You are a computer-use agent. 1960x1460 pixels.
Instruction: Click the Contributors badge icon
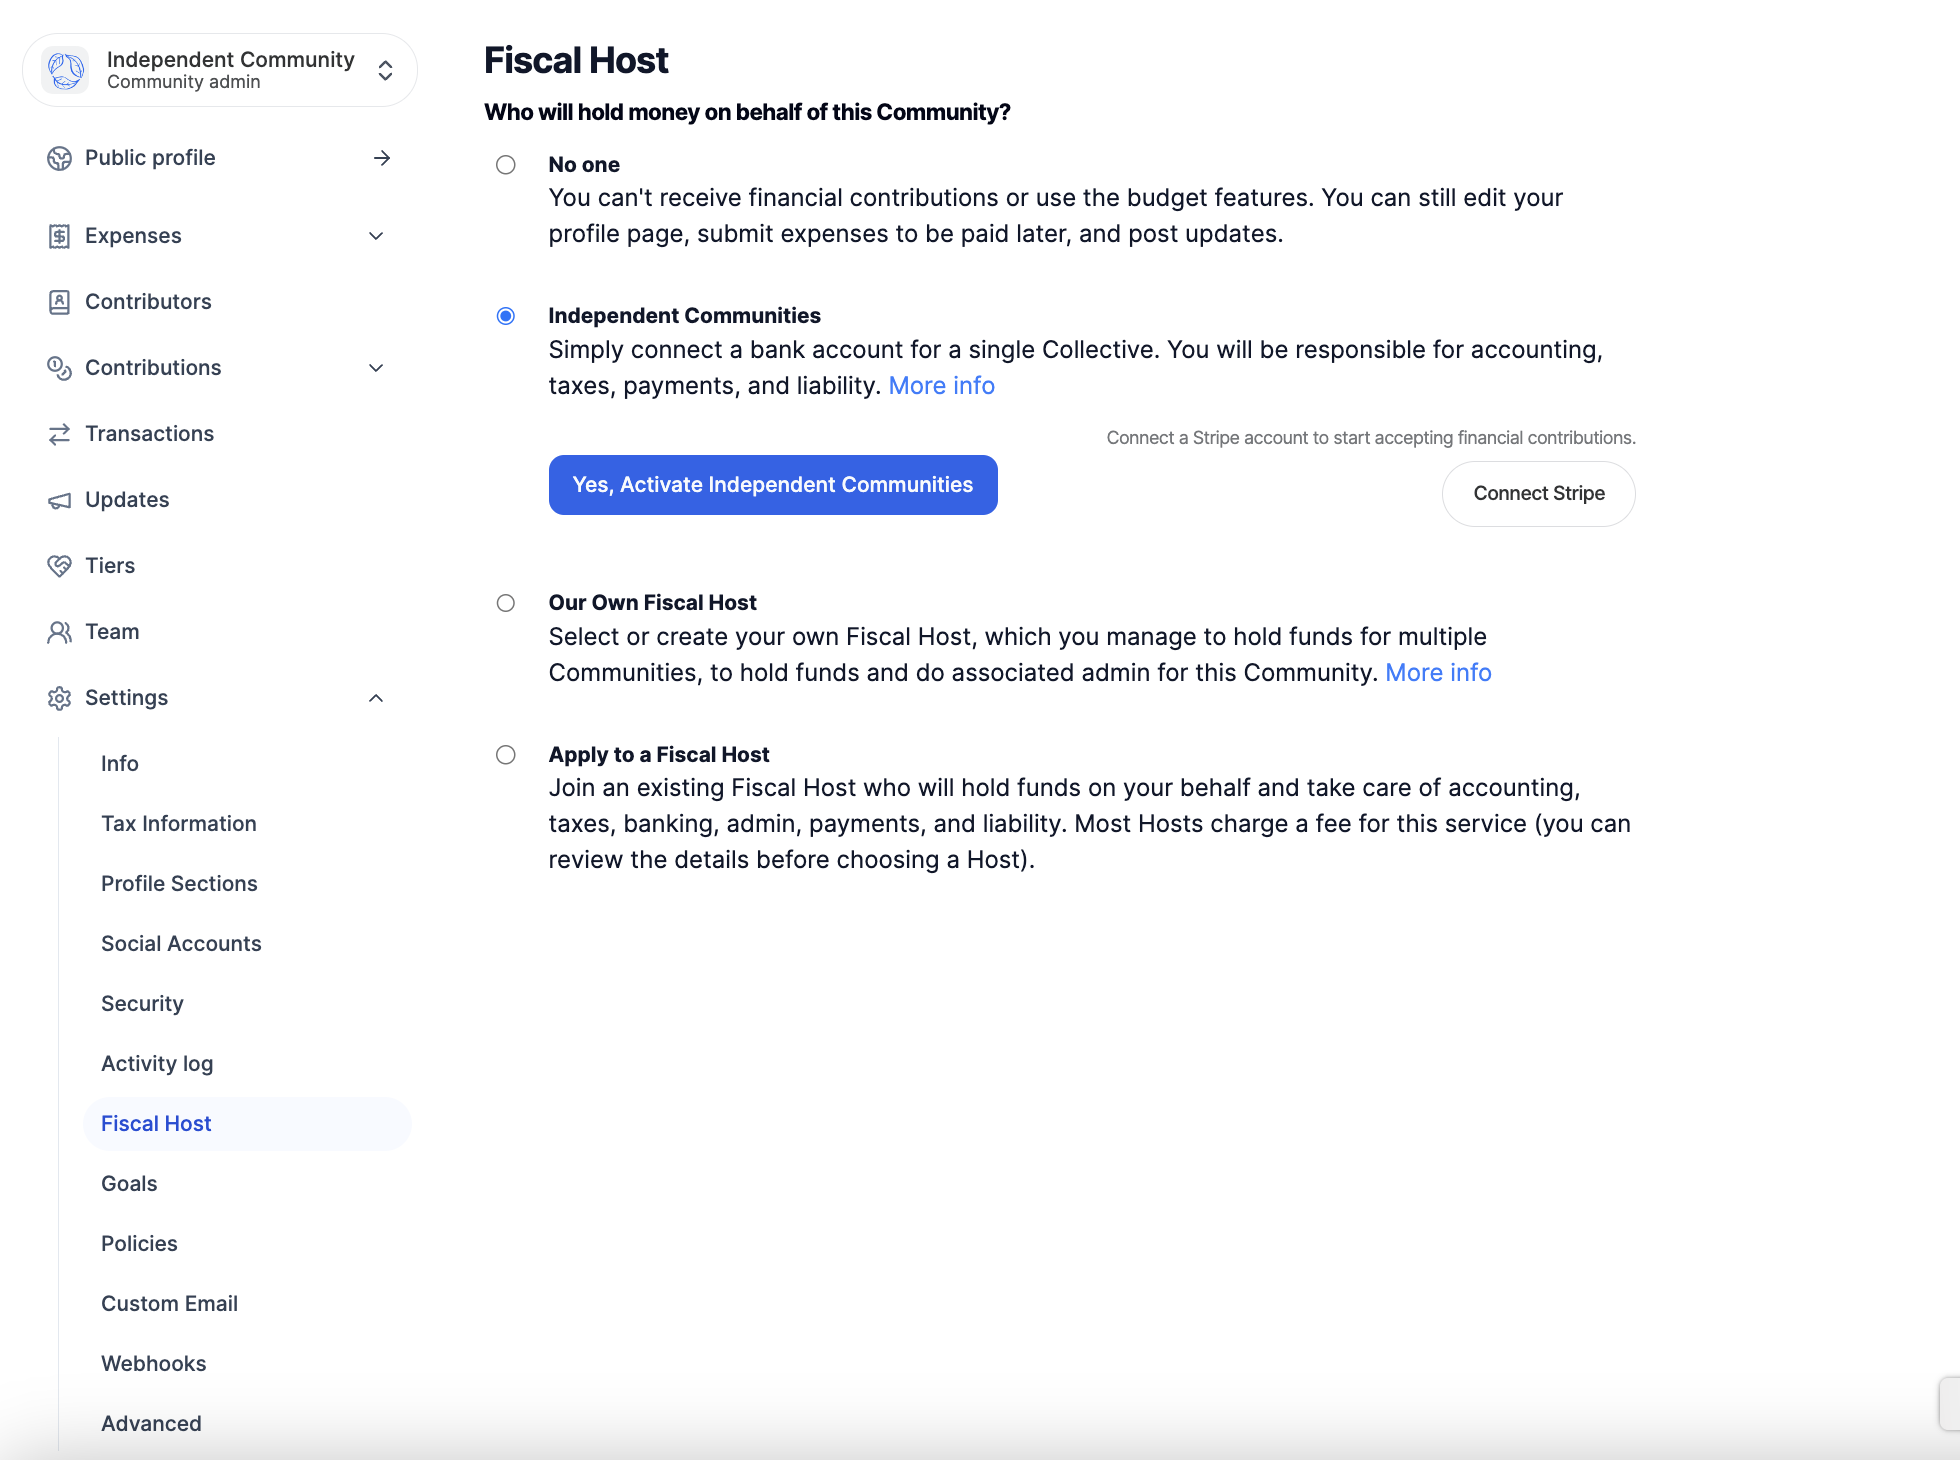coord(59,302)
